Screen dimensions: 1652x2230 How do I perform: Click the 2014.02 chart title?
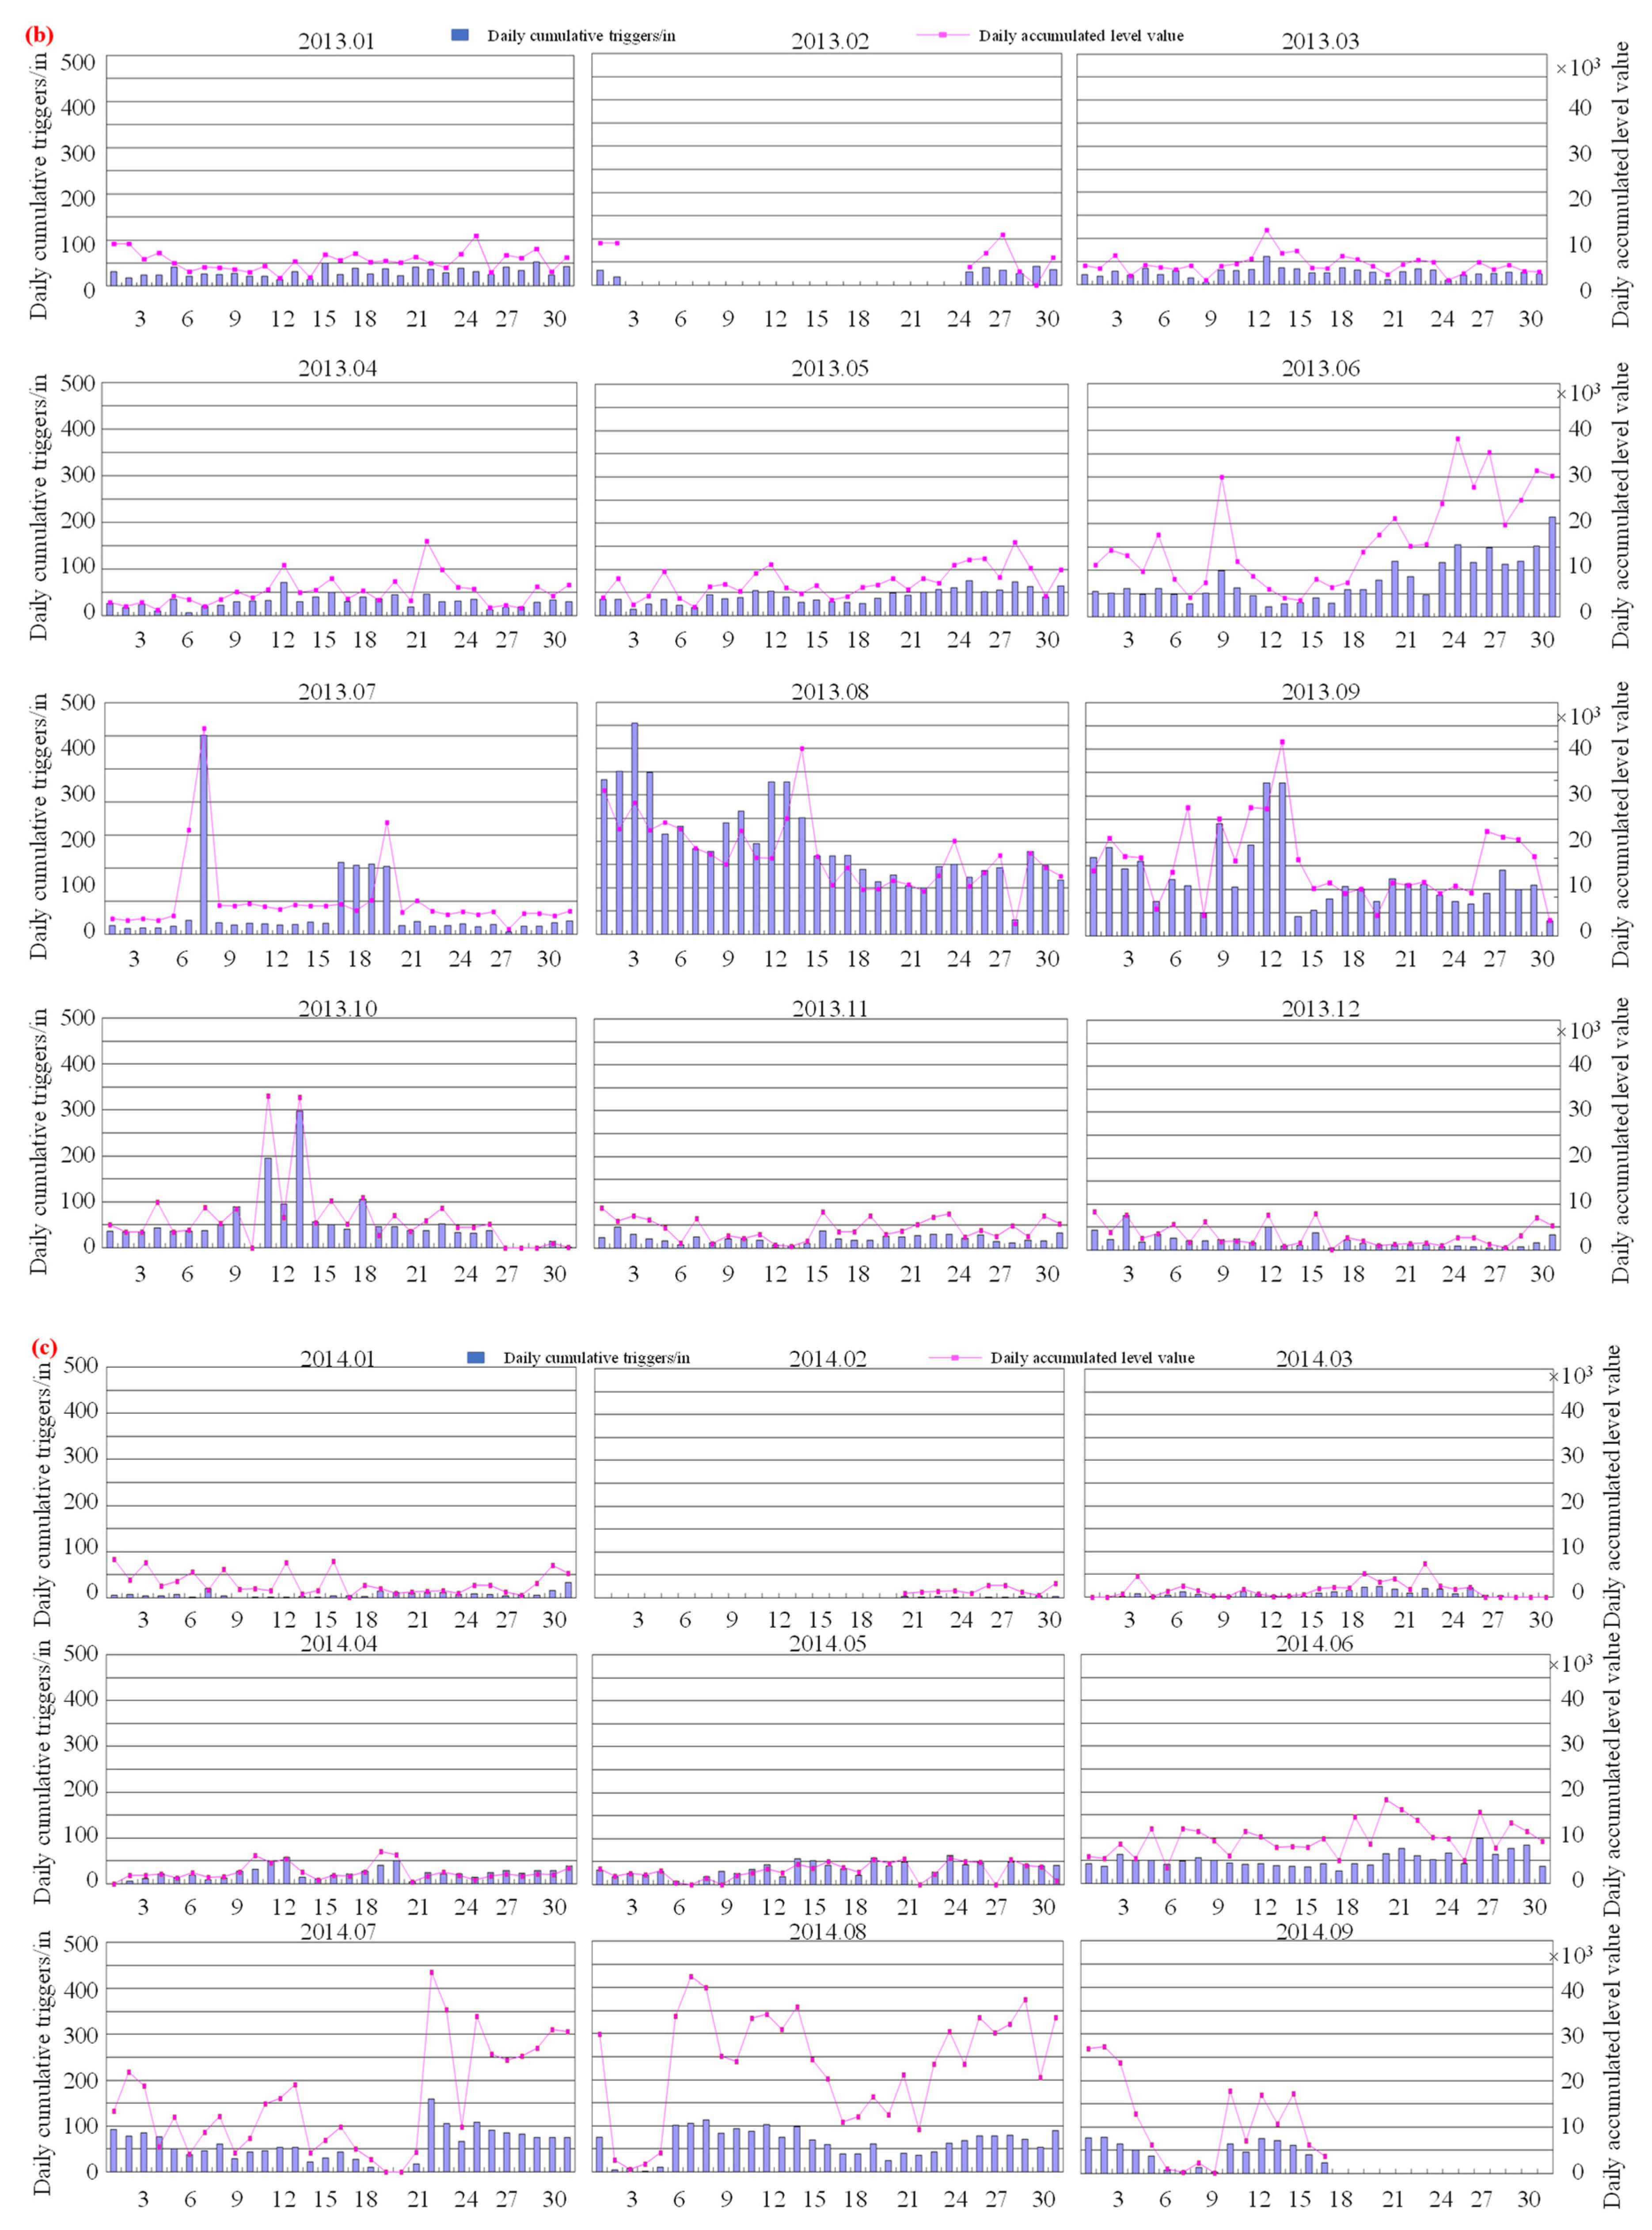(827, 1358)
